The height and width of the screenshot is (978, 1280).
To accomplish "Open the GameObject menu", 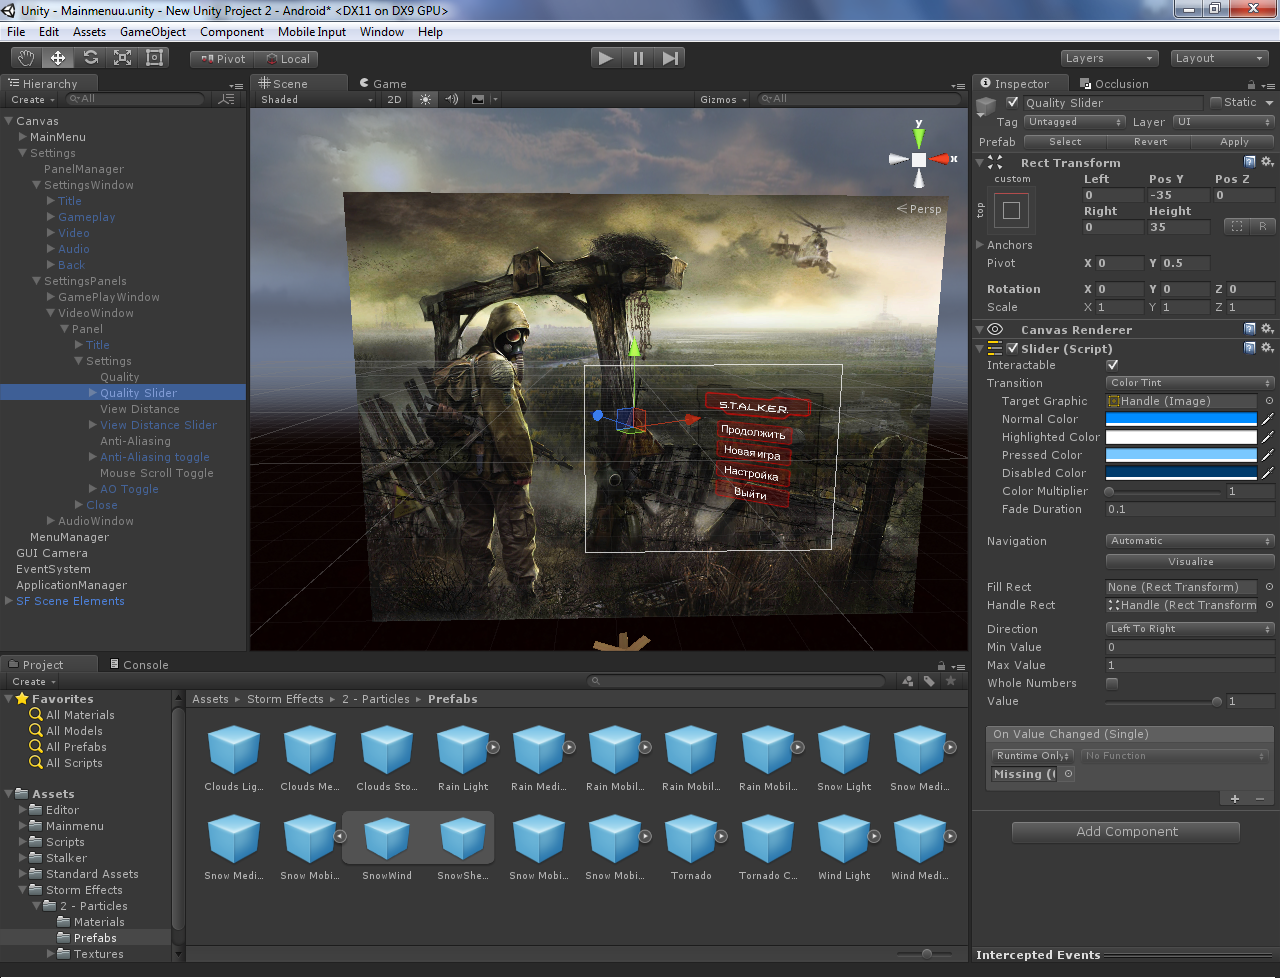I will click(153, 32).
